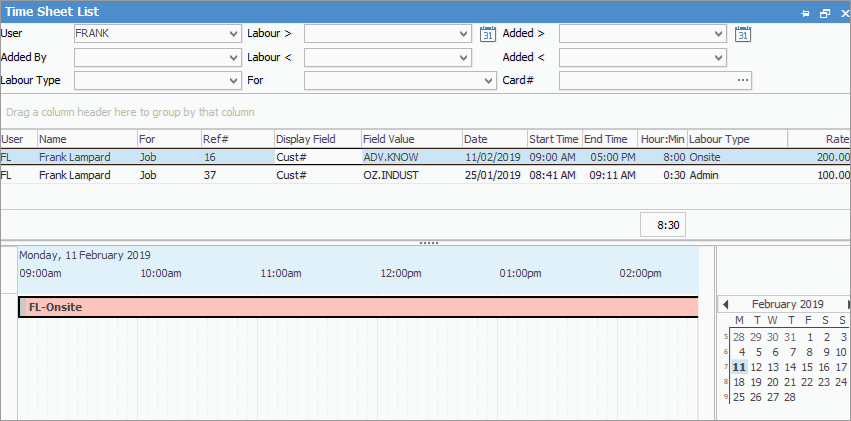Expand the Added By dropdown

coord(234,57)
